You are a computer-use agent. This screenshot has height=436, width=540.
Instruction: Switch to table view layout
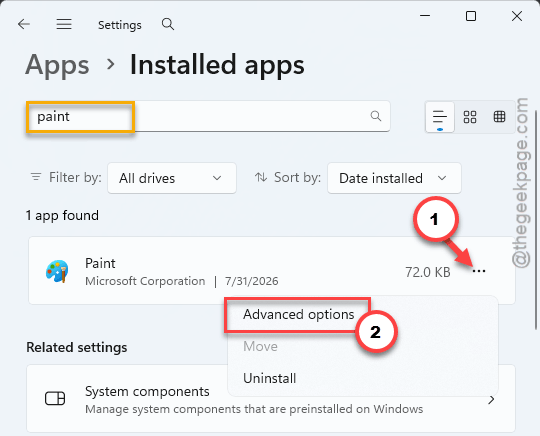(x=499, y=117)
